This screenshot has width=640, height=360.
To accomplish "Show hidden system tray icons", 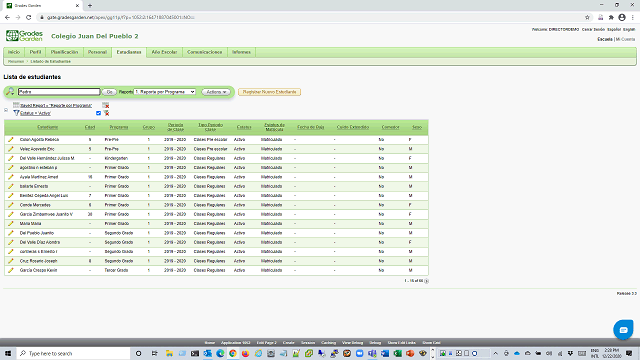I will (x=496, y=353).
